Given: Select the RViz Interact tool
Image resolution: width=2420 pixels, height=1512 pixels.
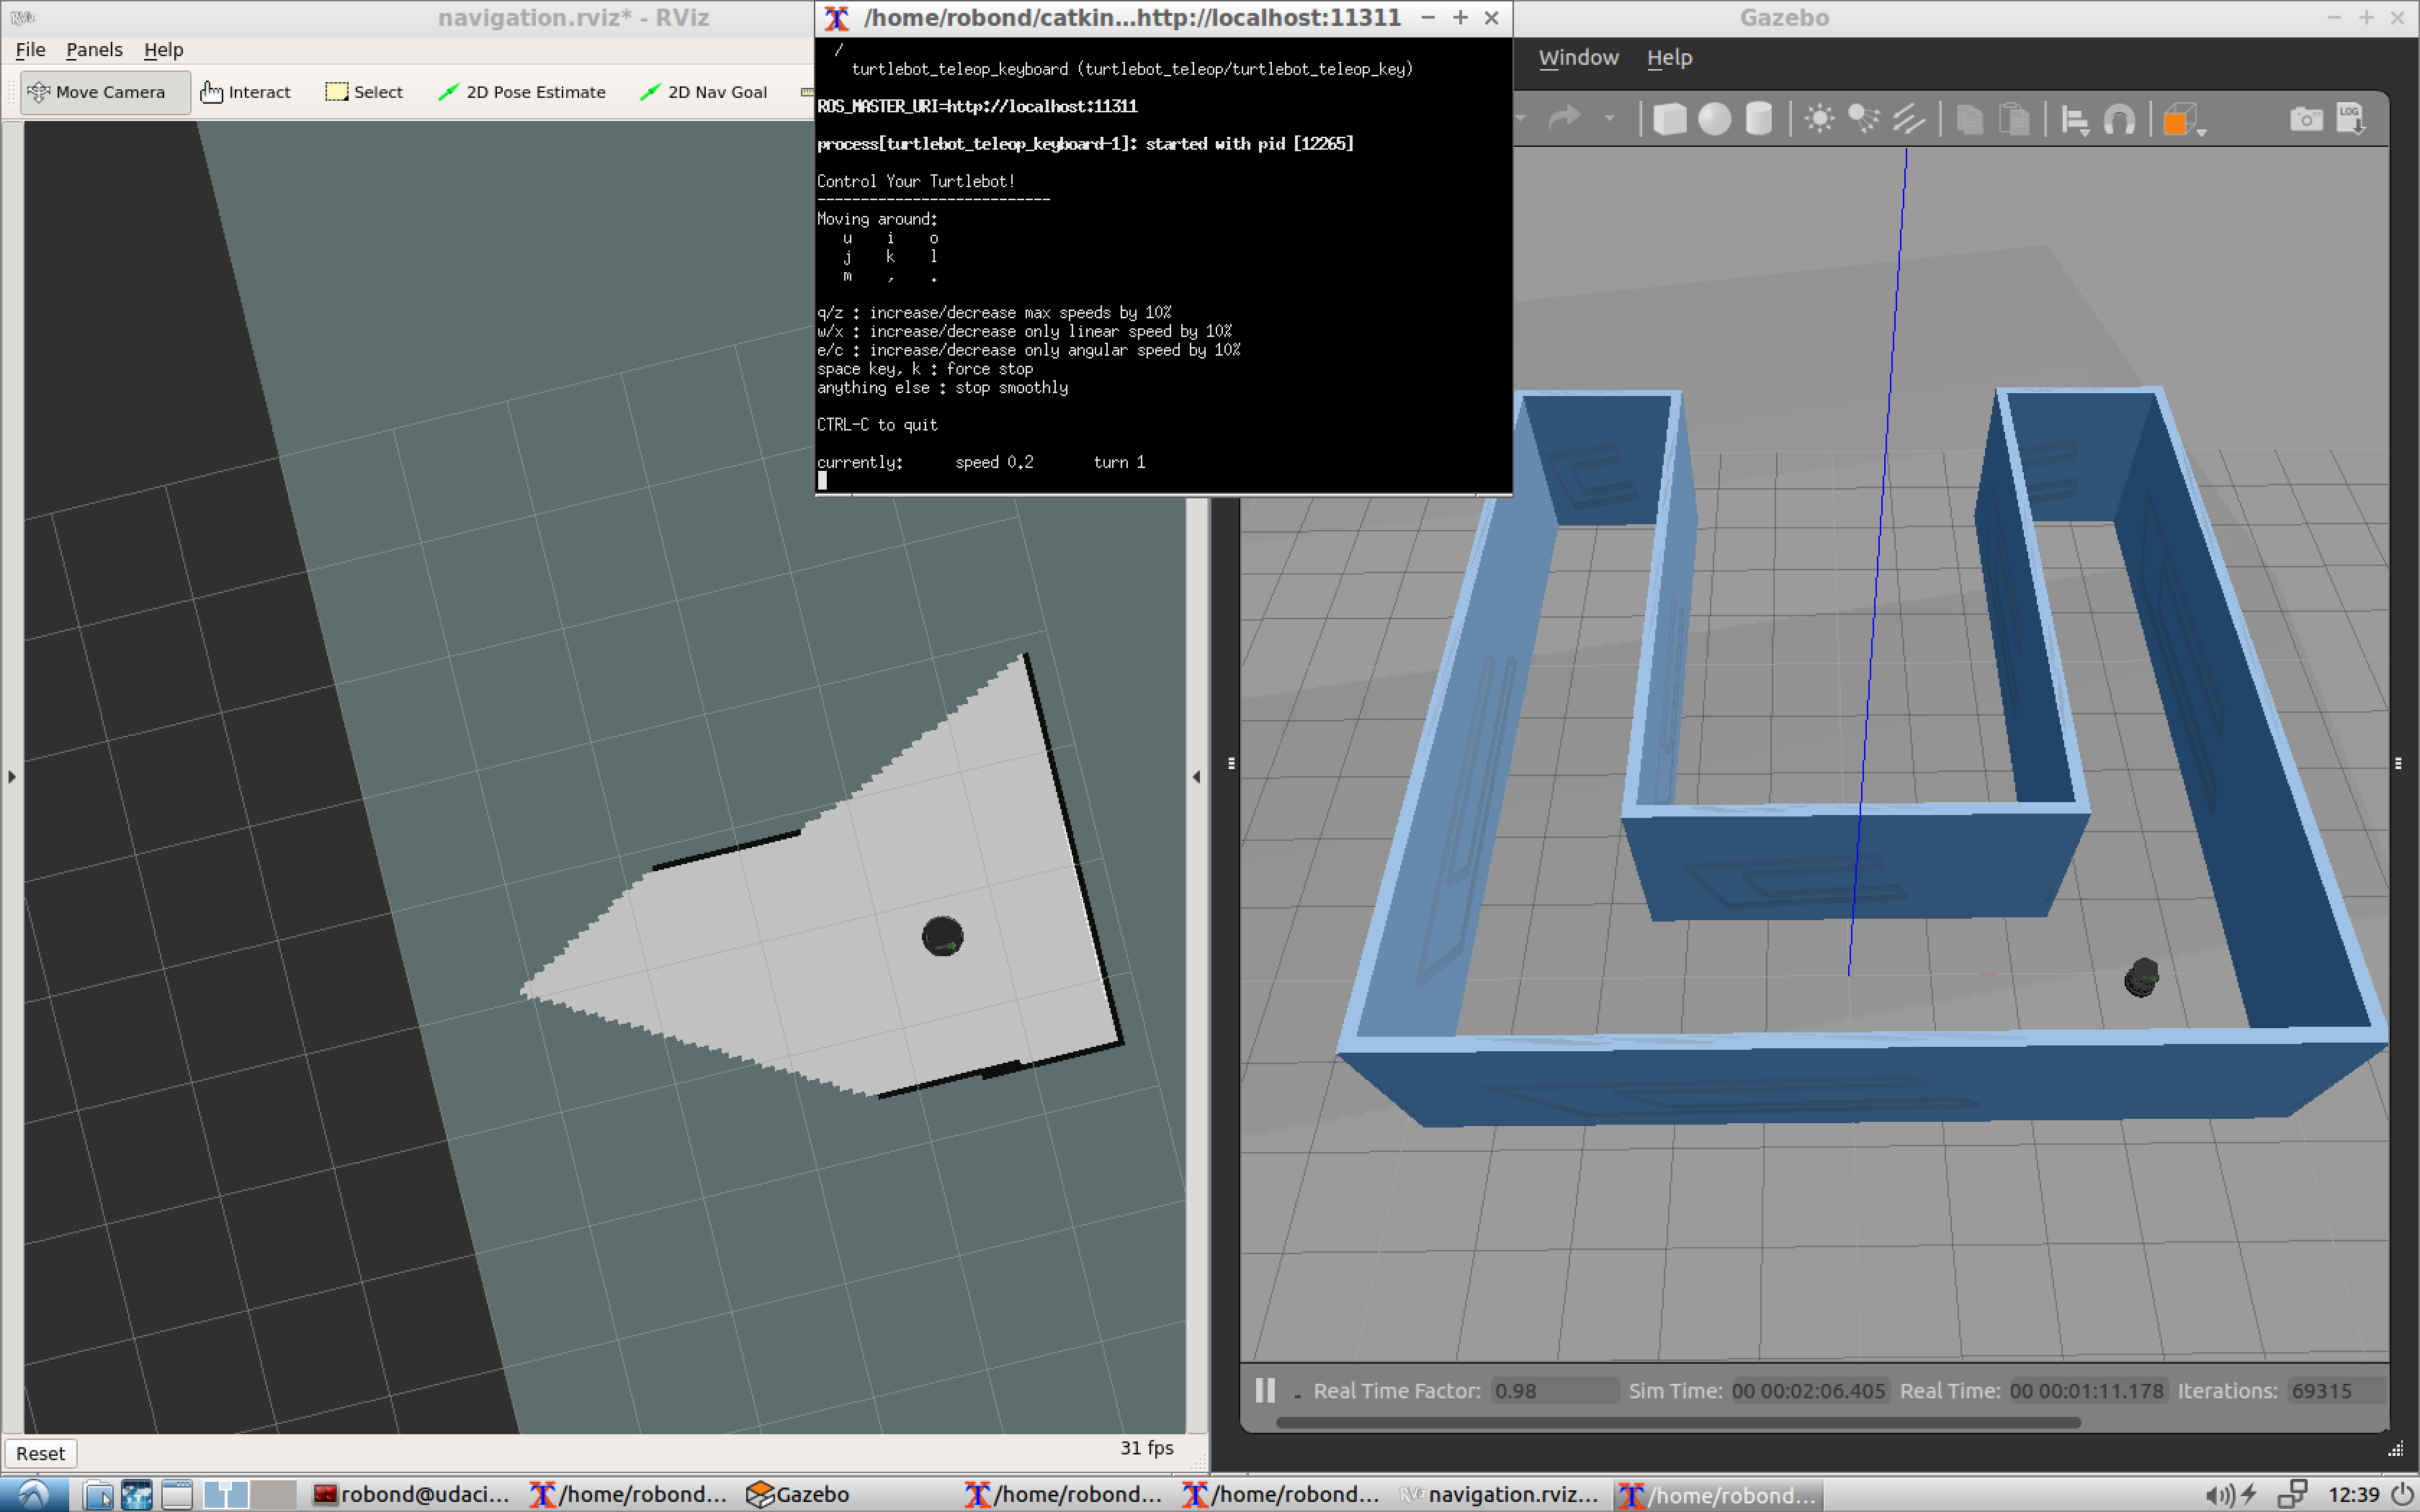Looking at the screenshot, I should (x=246, y=92).
